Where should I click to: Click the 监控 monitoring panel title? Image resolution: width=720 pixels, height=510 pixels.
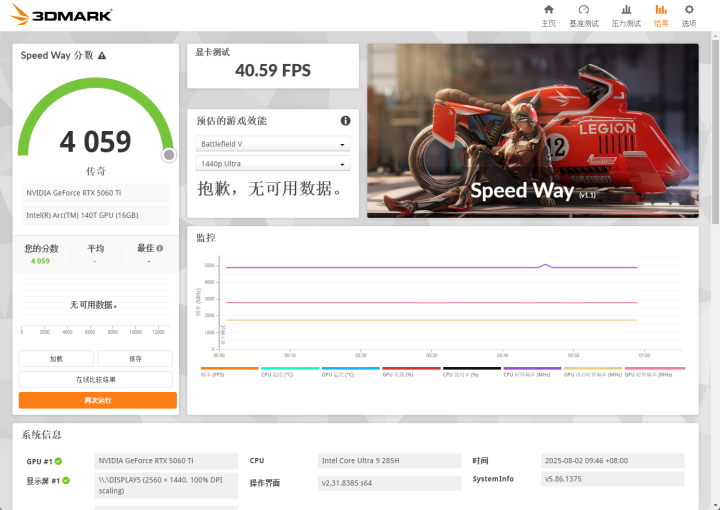pos(206,237)
